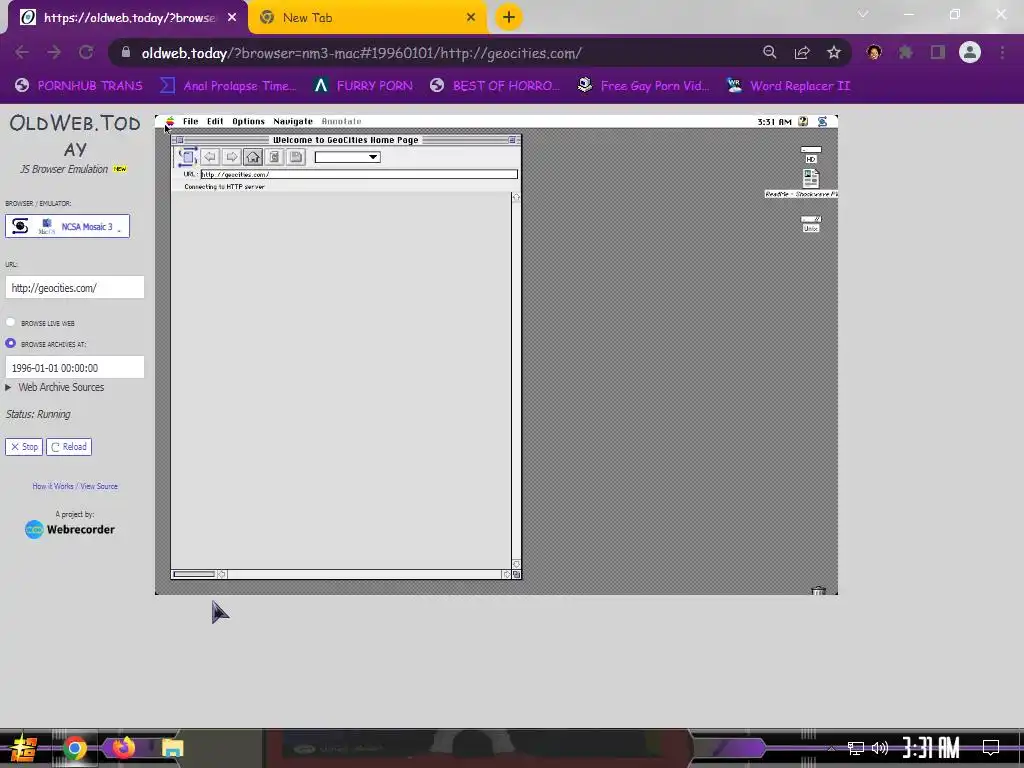Open File Explorer from the taskbar
Viewport: 1024px width, 768px height.
(x=172, y=748)
